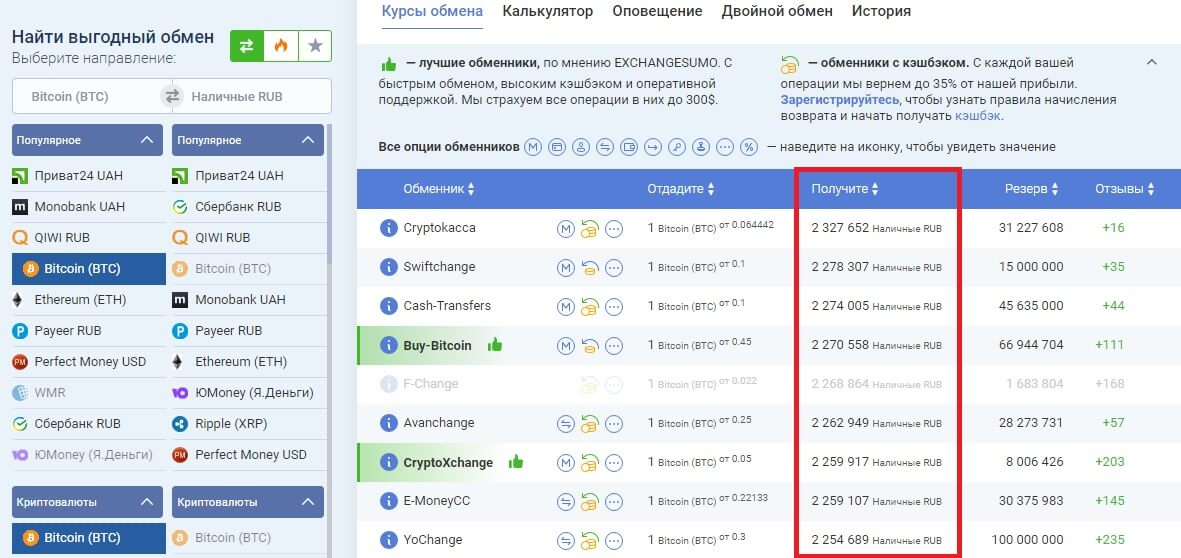Open info icon for Avanchange
The width and height of the screenshot is (1181, 558).
pyautogui.click(x=389, y=423)
